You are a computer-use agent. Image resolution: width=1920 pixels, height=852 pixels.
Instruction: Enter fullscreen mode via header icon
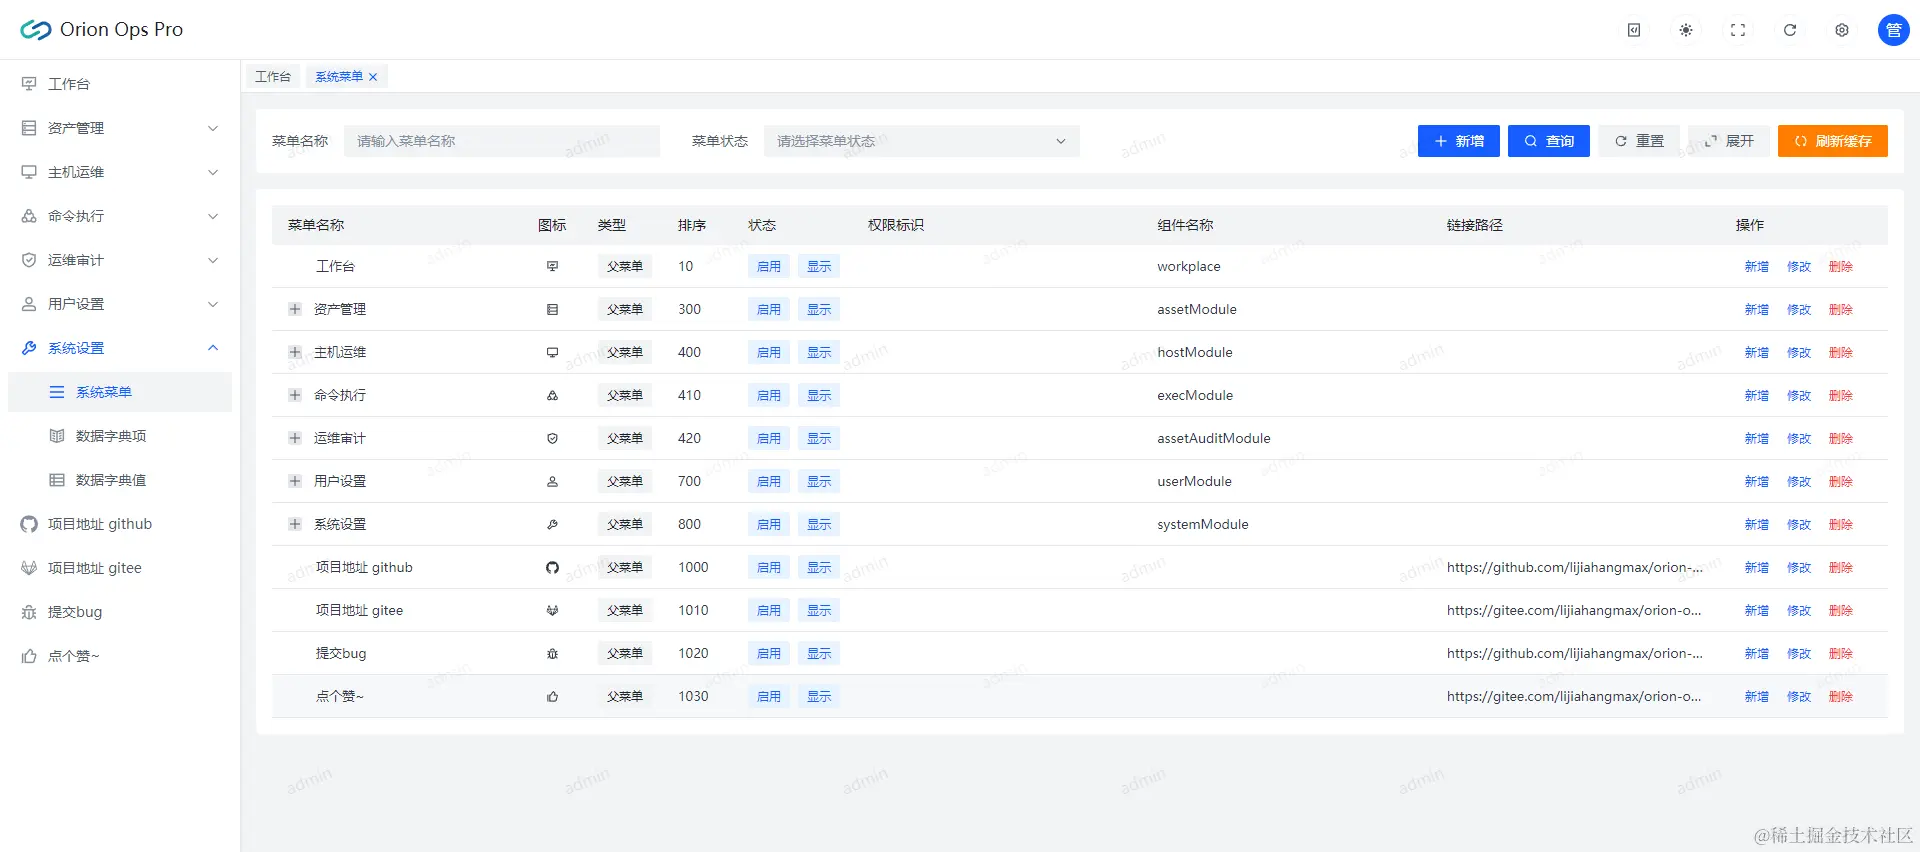click(1738, 30)
